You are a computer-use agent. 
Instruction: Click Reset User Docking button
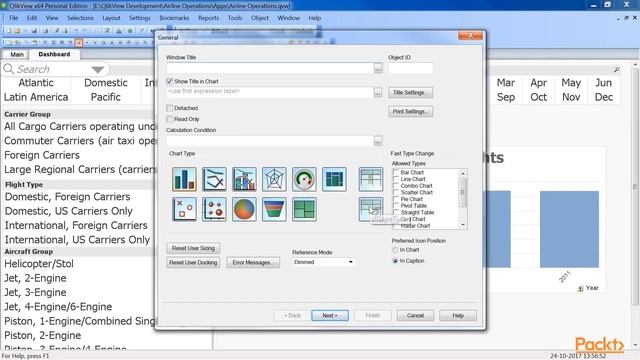193,262
